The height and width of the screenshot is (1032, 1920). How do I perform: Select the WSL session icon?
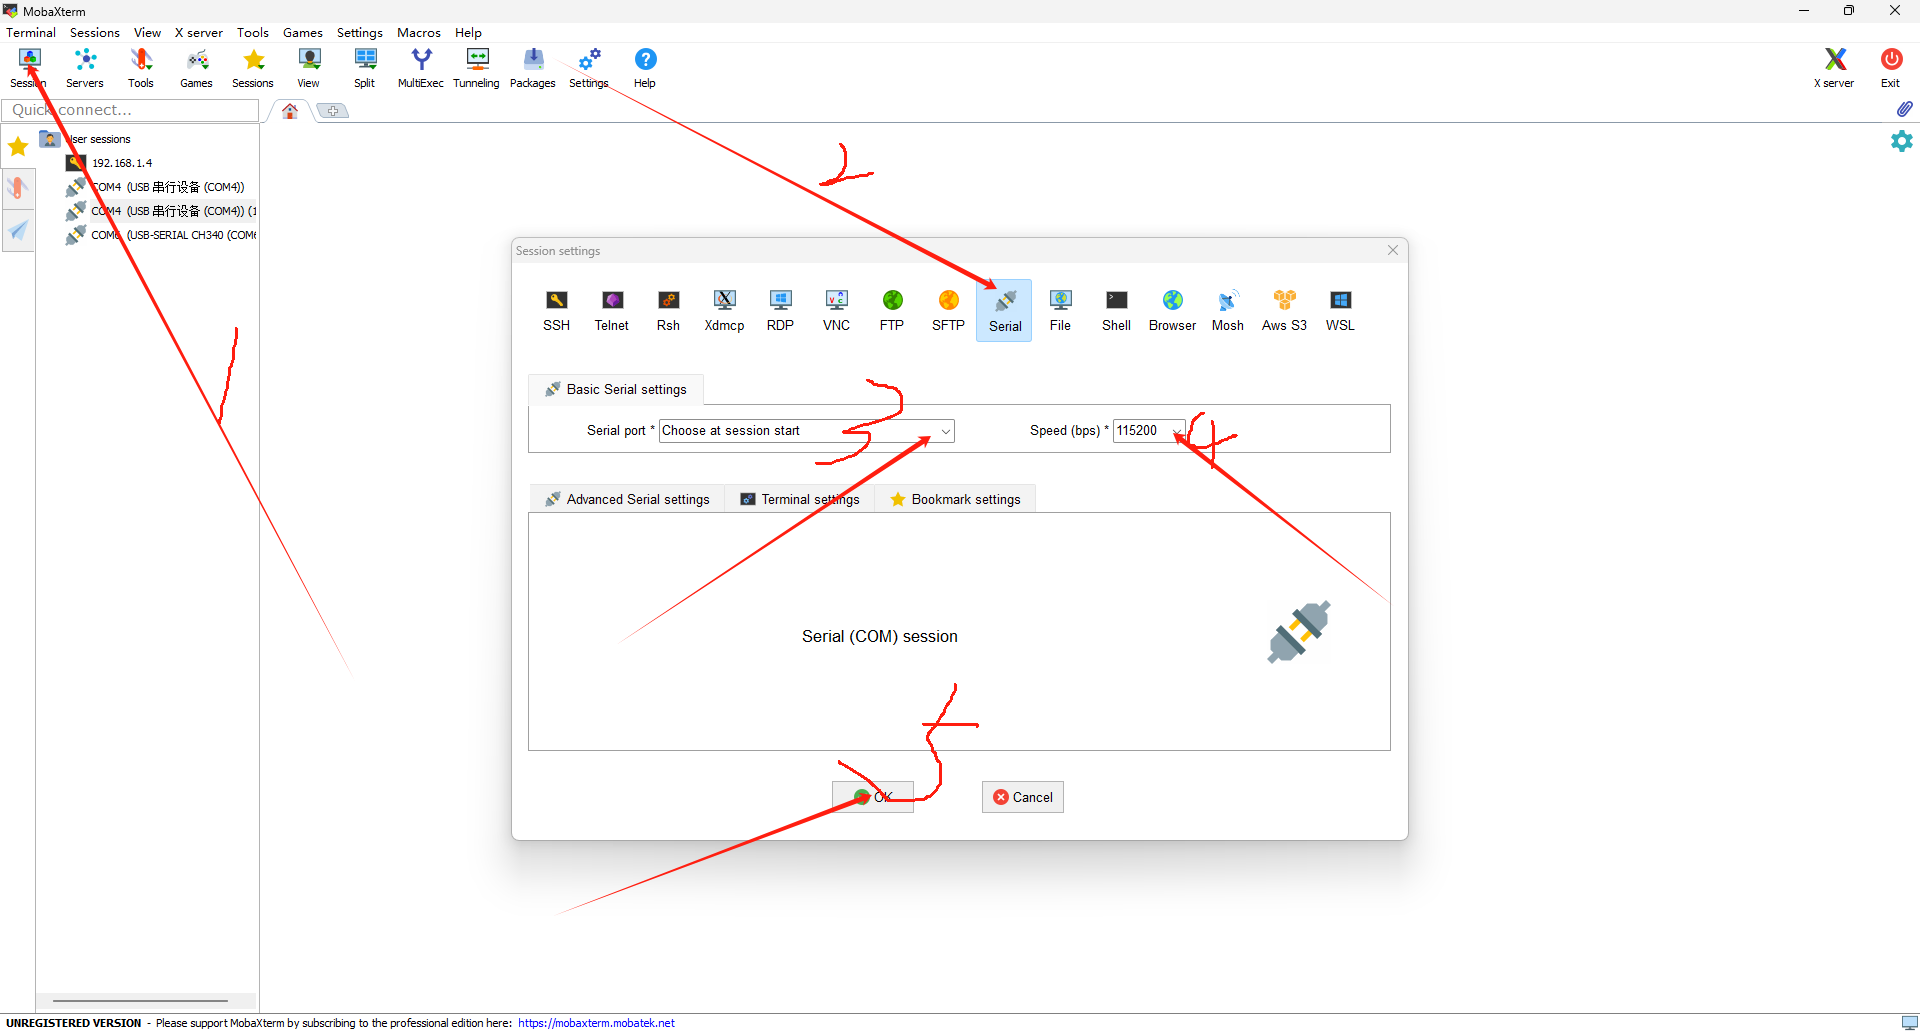point(1340,310)
